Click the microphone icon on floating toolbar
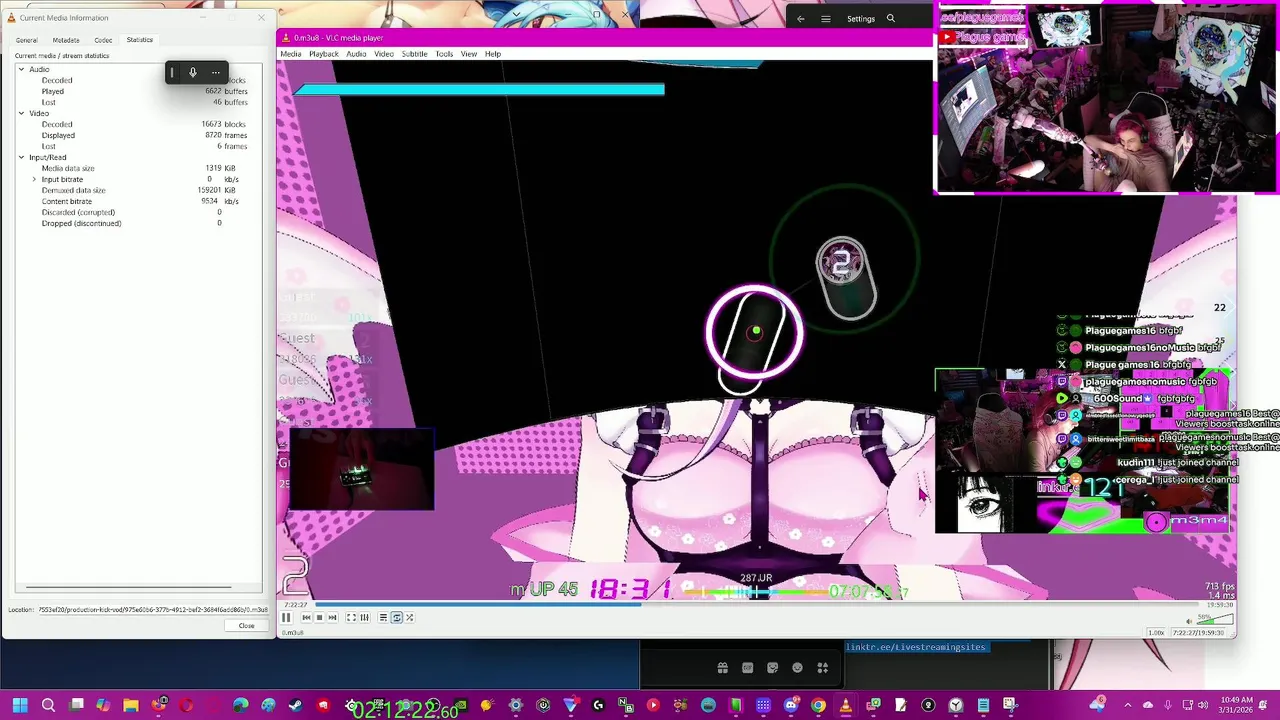The image size is (1280, 720). click(193, 72)
